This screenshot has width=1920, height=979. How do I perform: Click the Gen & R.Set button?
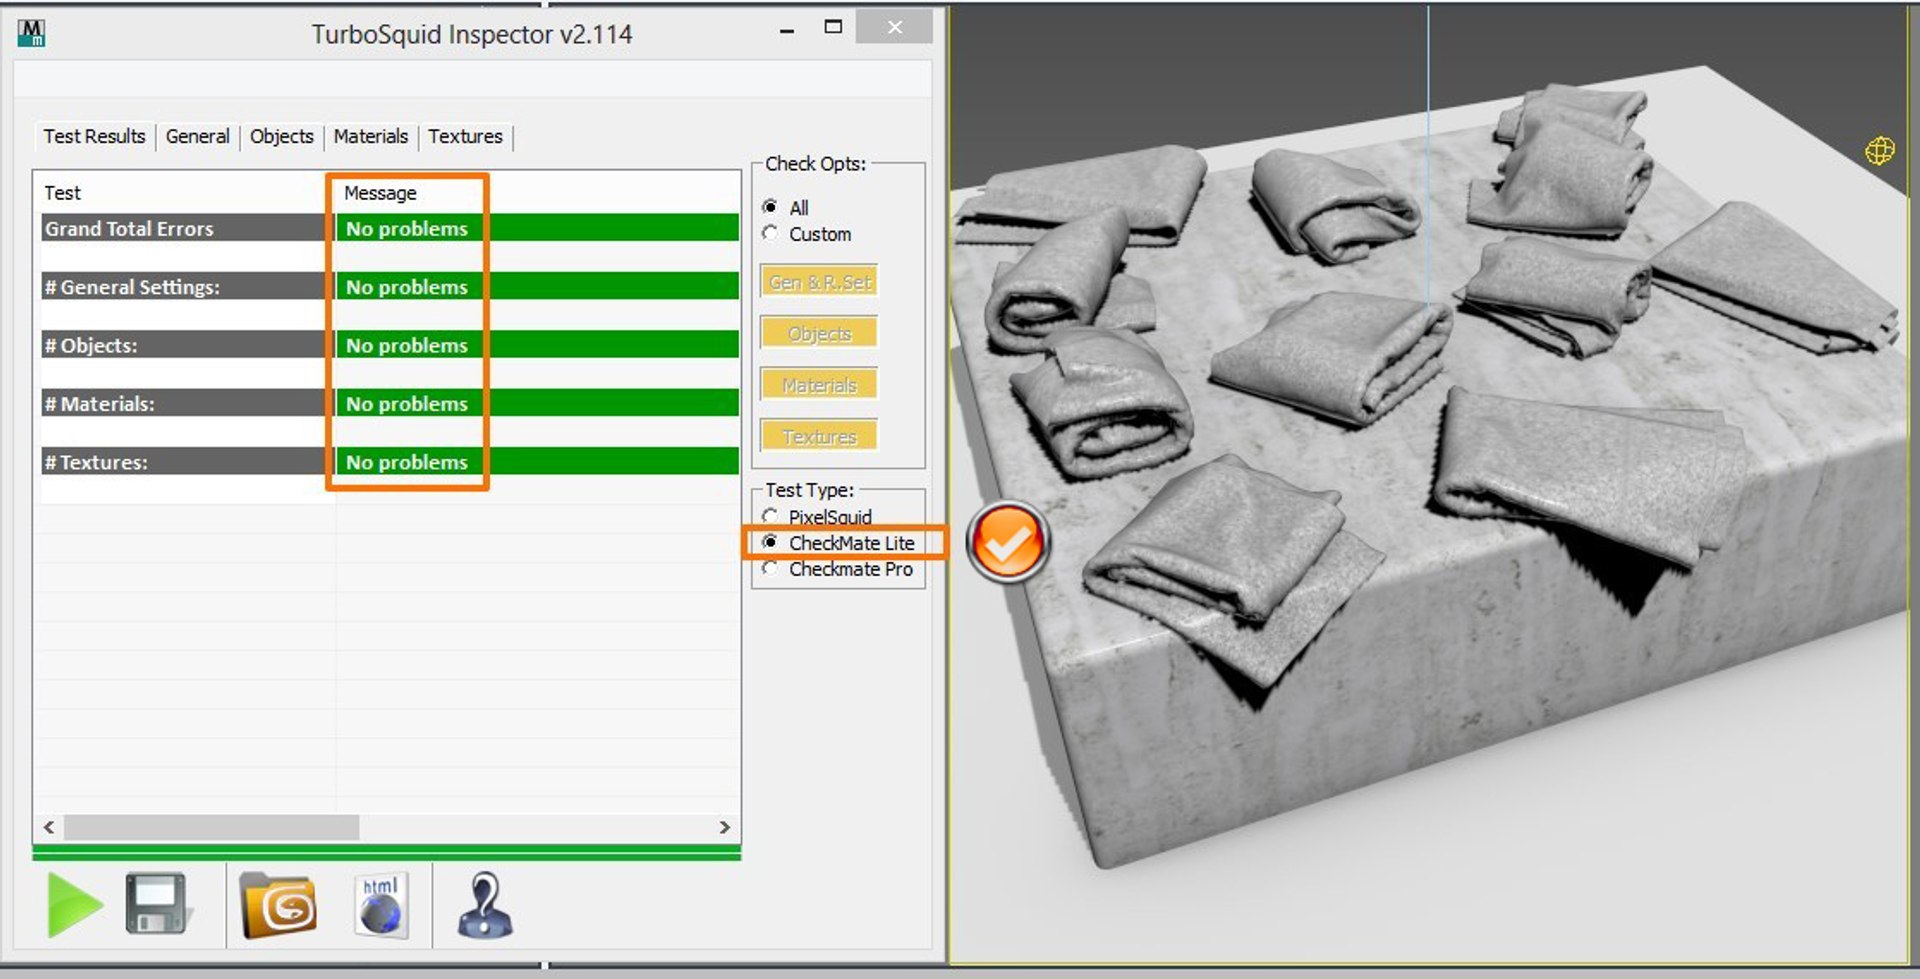click(819, 282)
